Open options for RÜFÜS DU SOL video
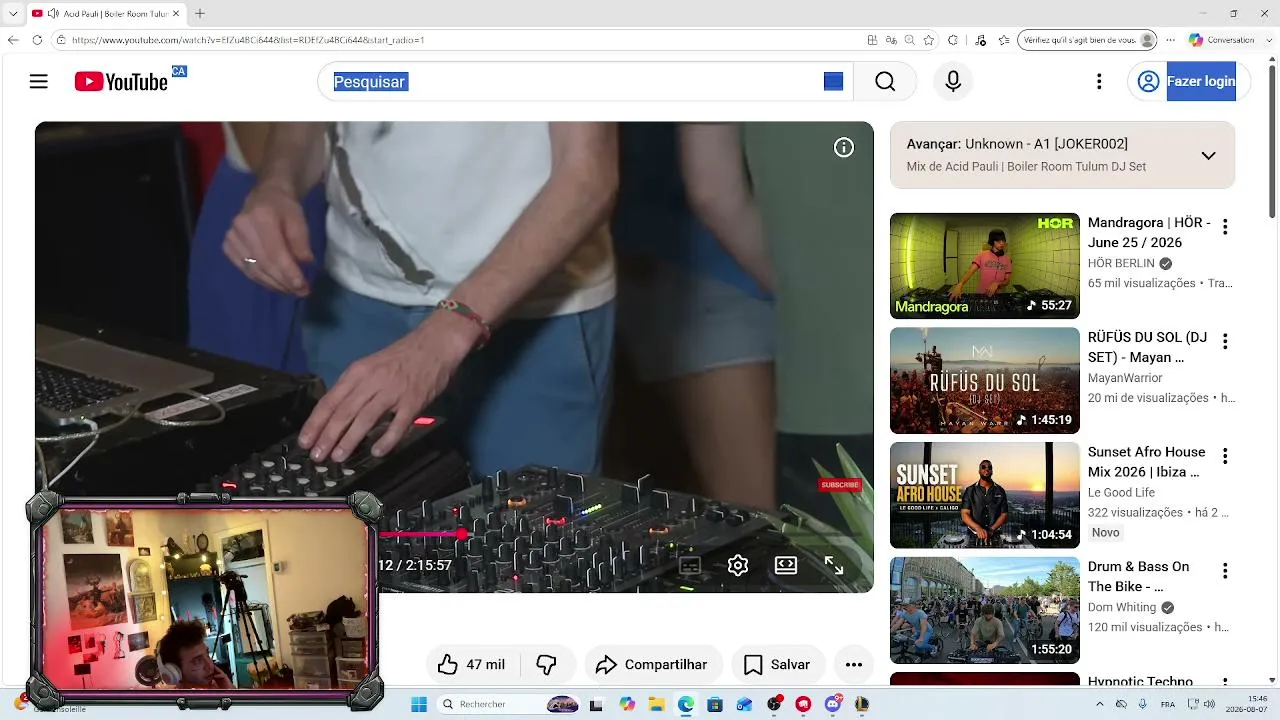The image size is (1280, 720). [x=1225, y=342]
